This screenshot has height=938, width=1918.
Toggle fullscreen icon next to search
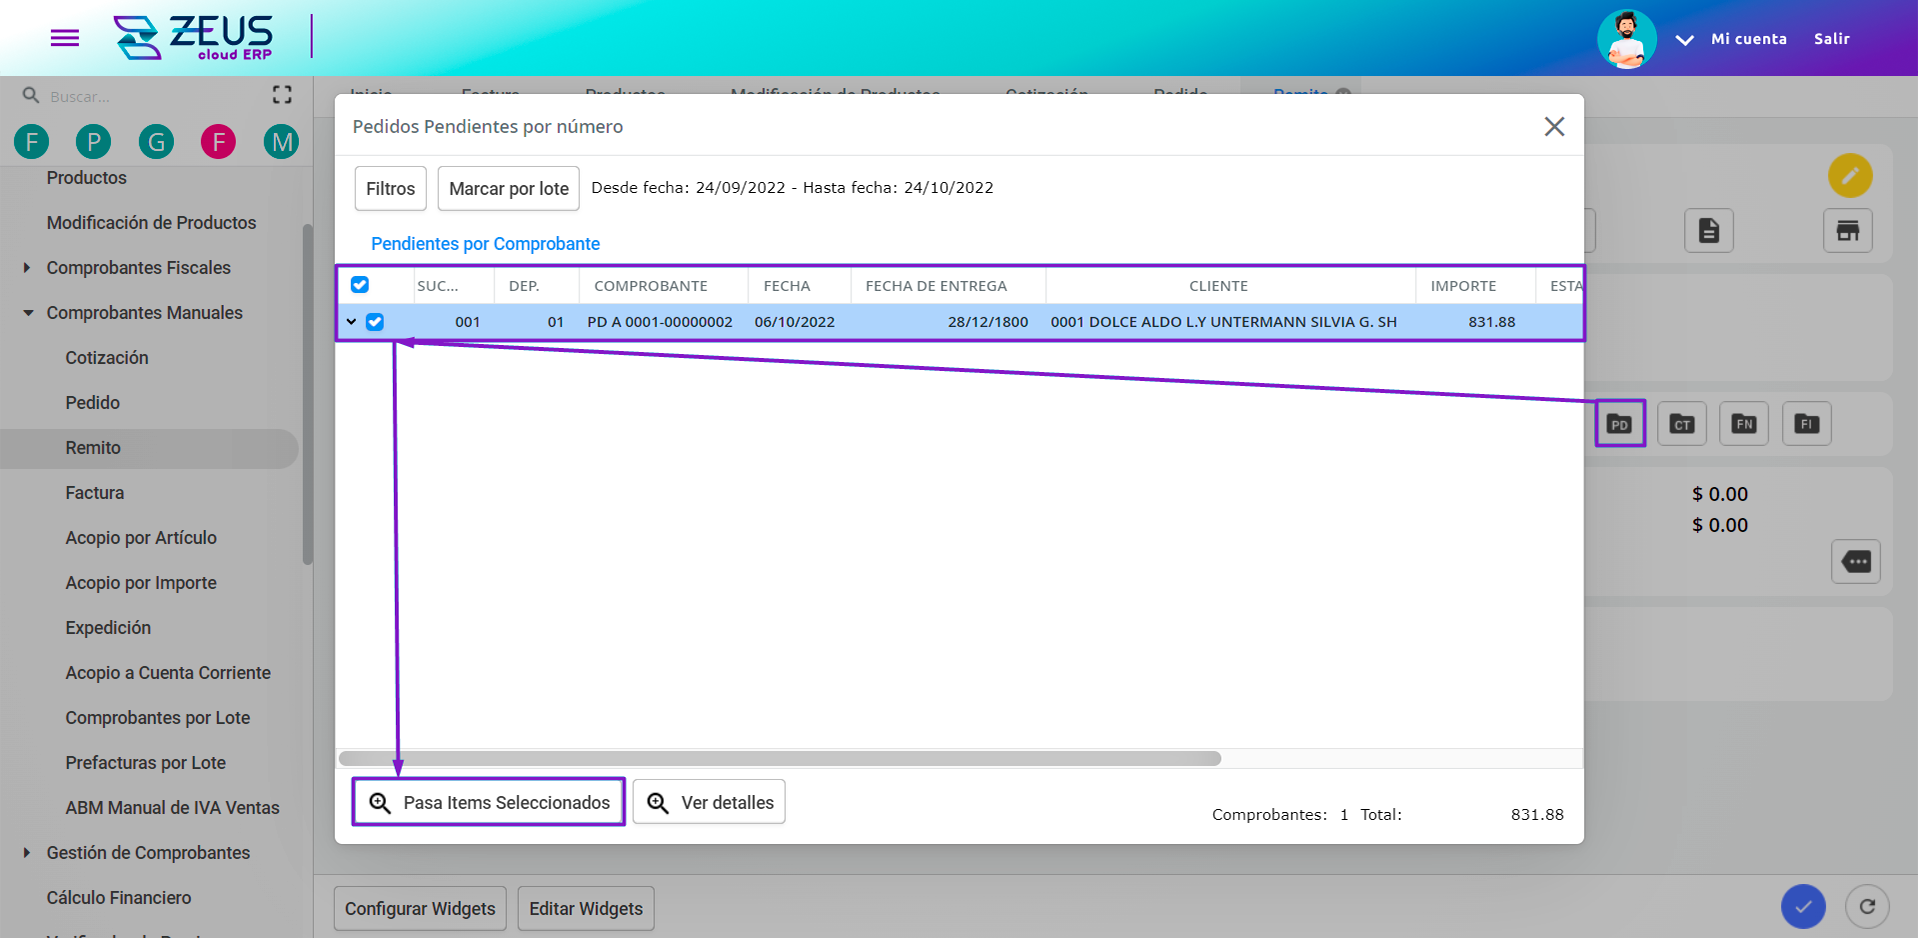pos(282,95)
